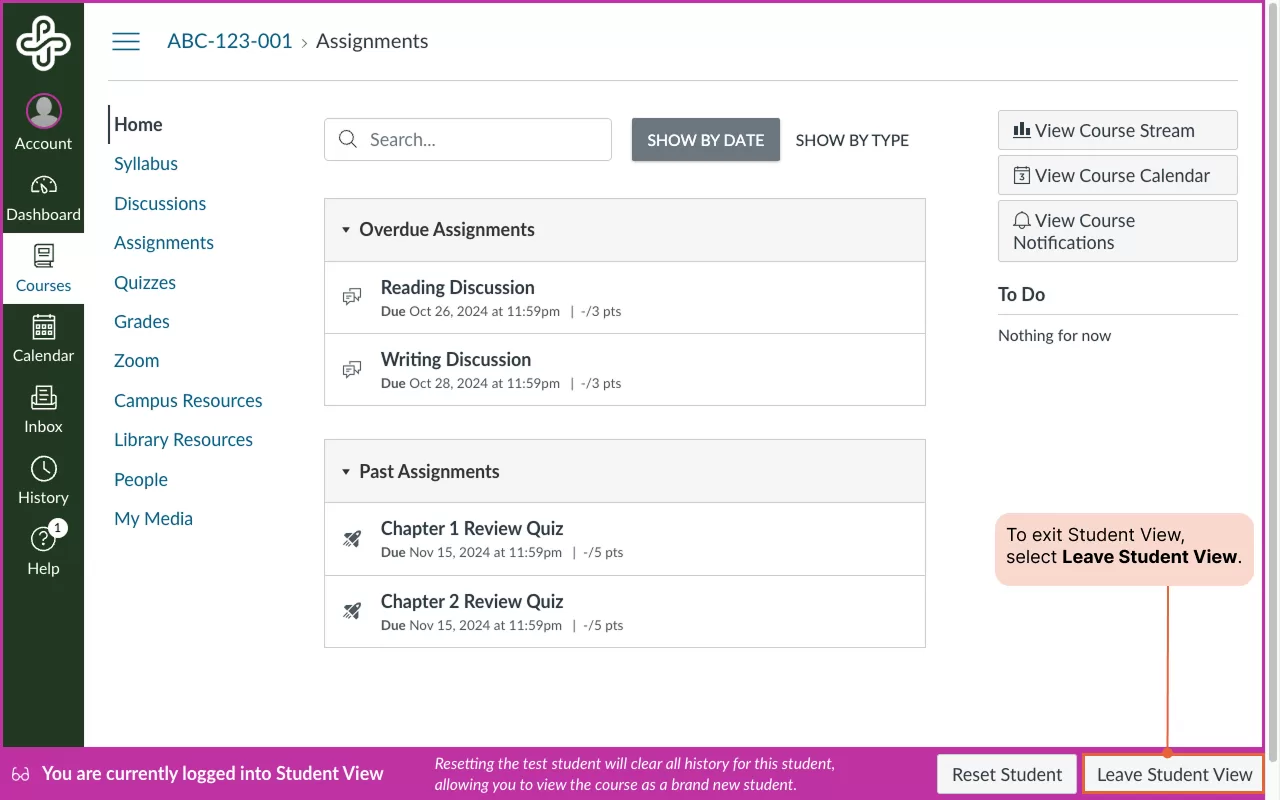Open Campus Resources link
Screen dimensions: 1280x800
pyautogui.click(x=188, y=401)
